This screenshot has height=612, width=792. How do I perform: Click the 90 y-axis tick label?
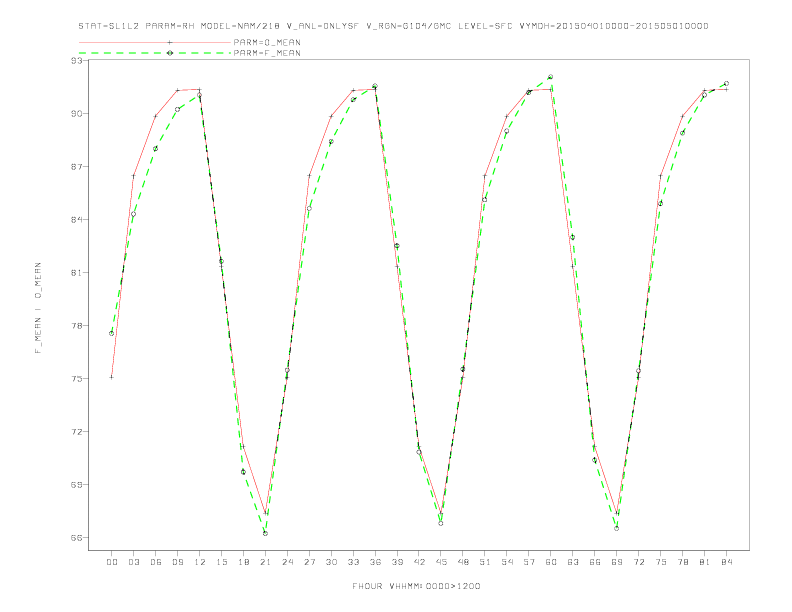[77, 114]
